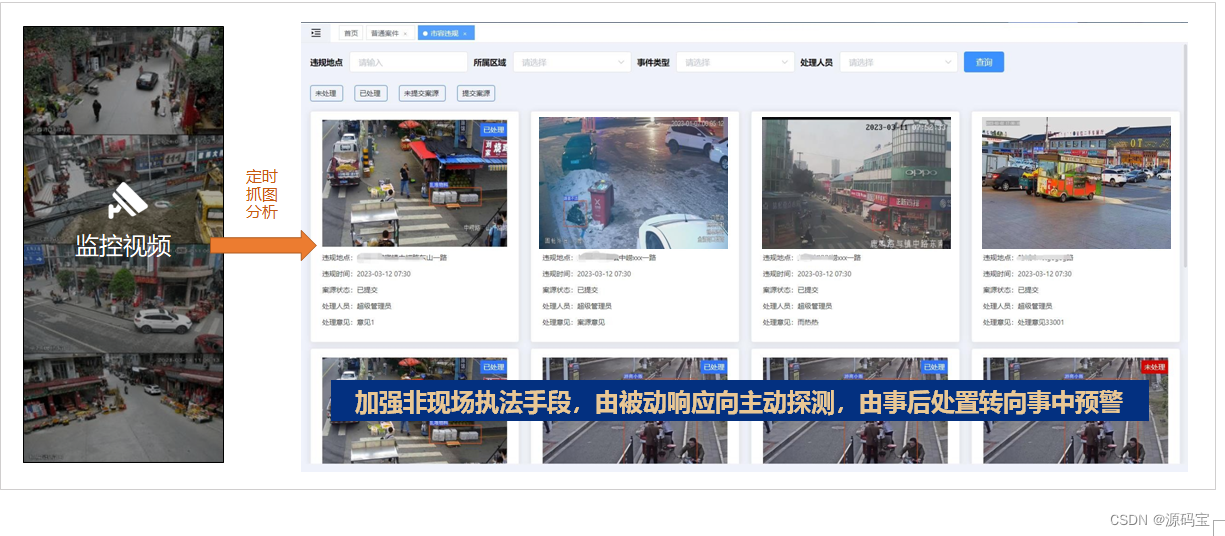Select text 处理意见: 而热热

pos(790,322)
